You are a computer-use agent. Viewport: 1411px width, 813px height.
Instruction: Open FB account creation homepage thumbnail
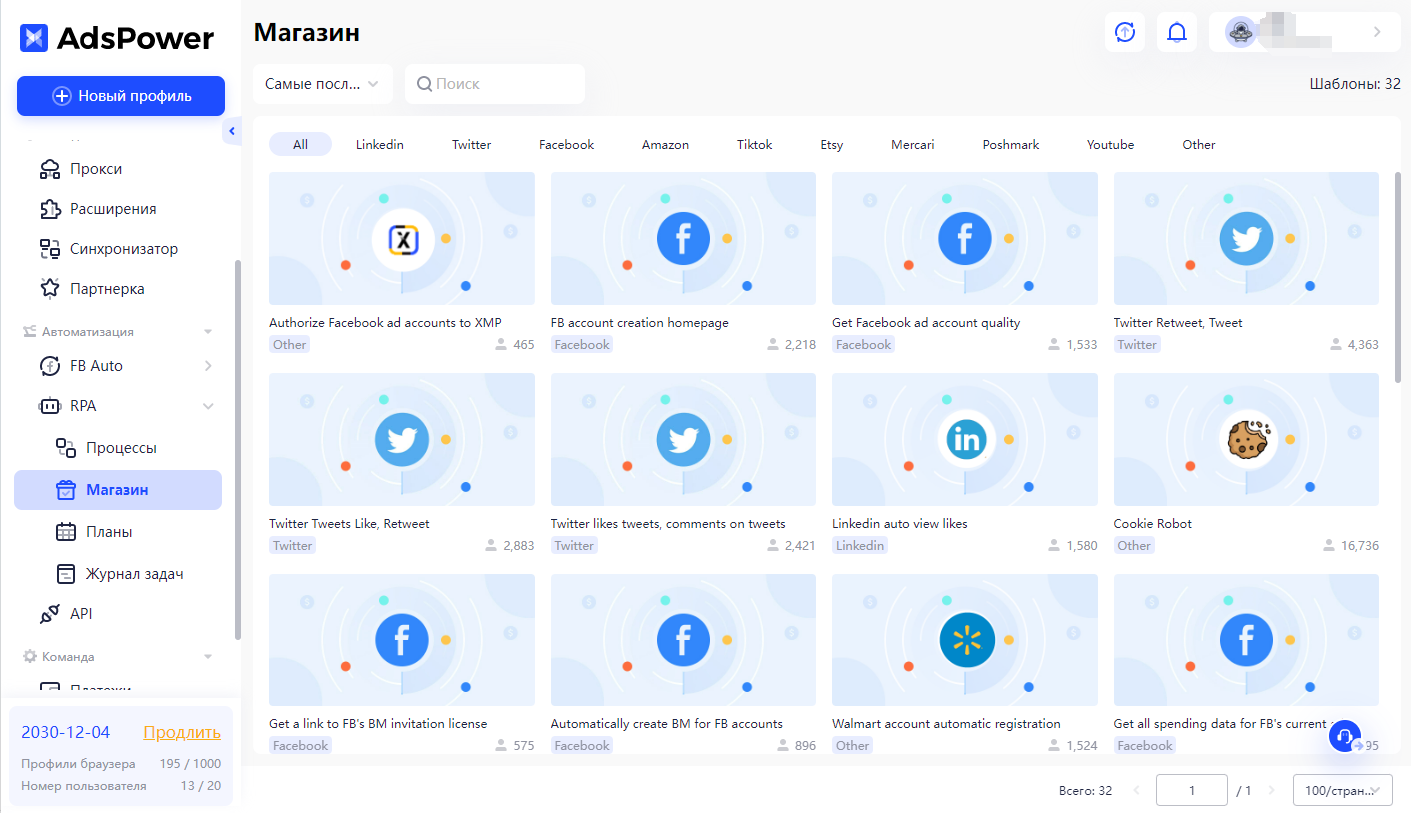tap(683, 239)
